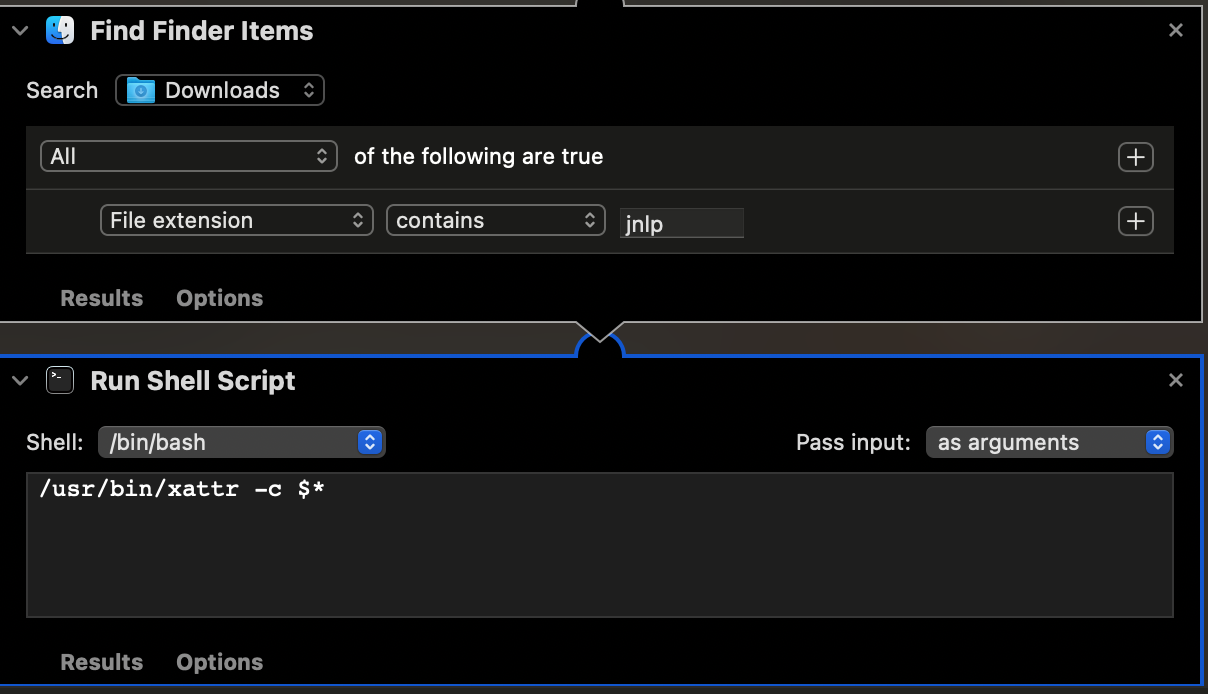Add a criterion with the top plus button
The image size is (1208, 694).
click(x=1135, y=157)
